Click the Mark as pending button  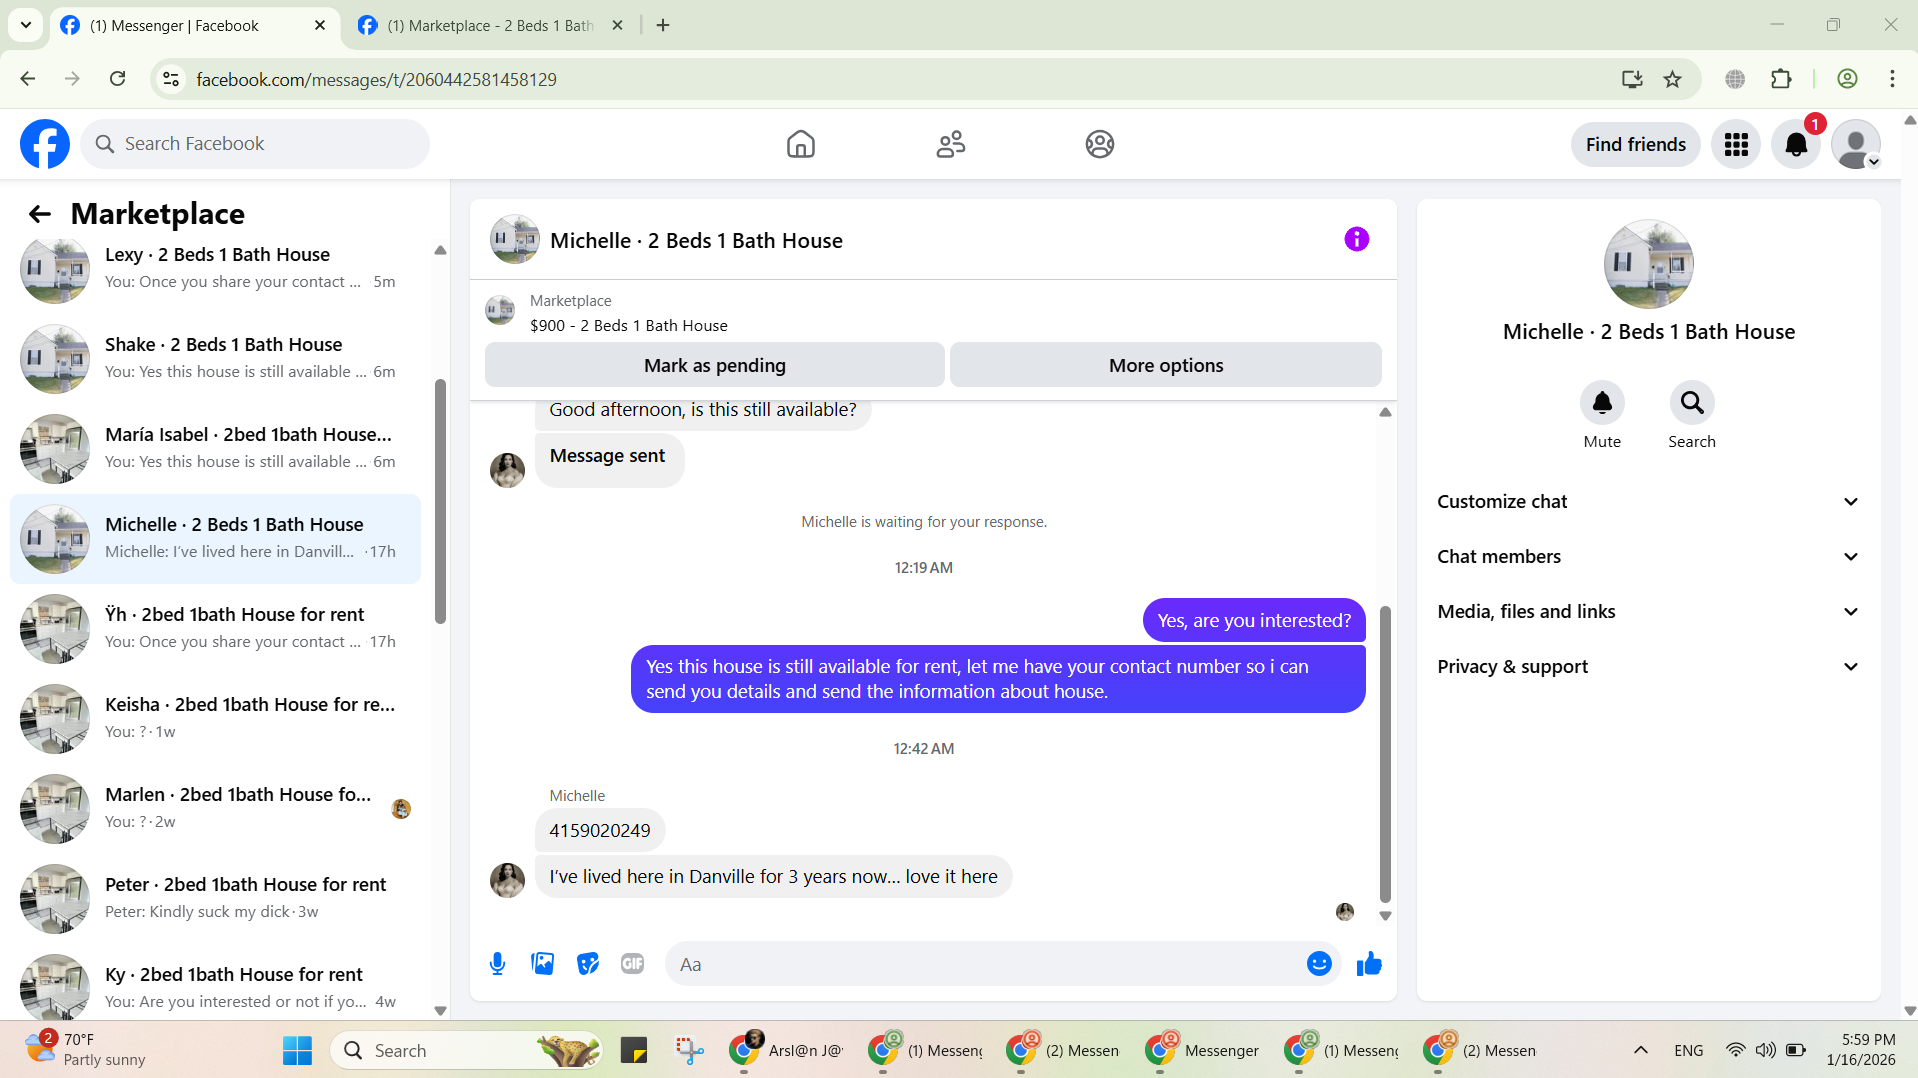click(714, 365)
